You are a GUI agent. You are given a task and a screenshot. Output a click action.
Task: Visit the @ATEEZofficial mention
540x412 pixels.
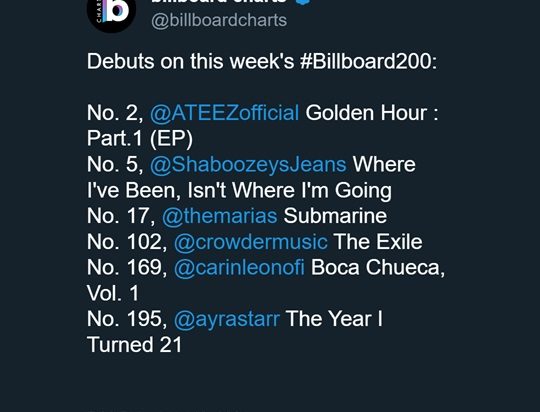(225, 113)
